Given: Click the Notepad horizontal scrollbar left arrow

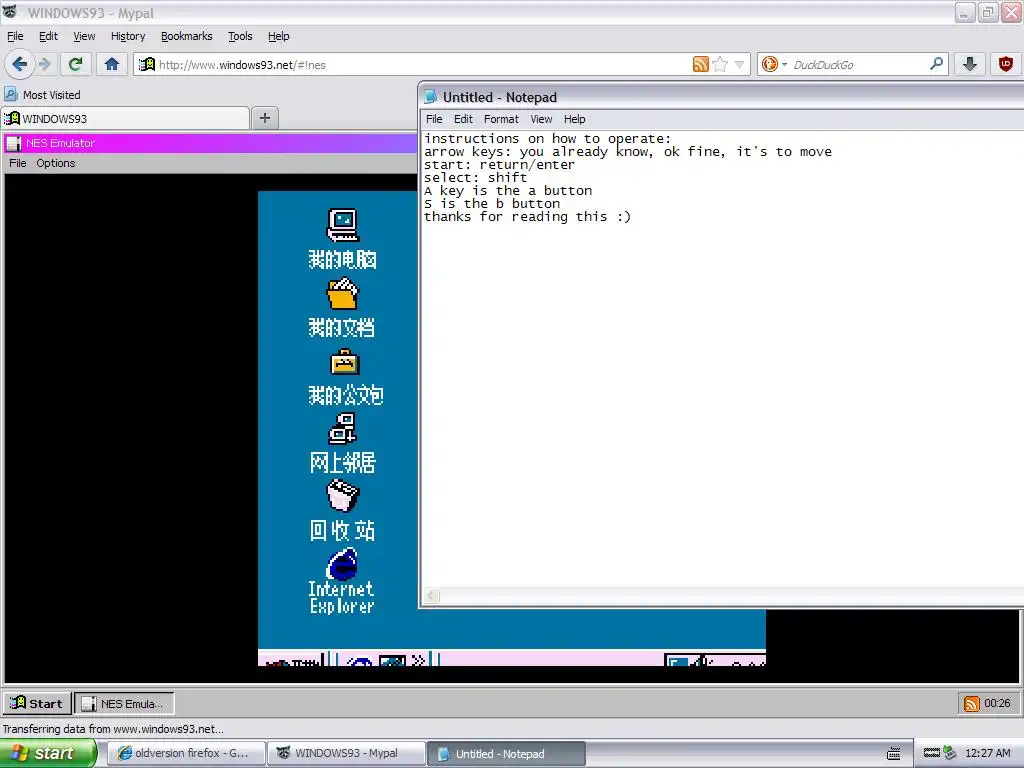Looking at the screenshot, I should (x=432, y=595).
